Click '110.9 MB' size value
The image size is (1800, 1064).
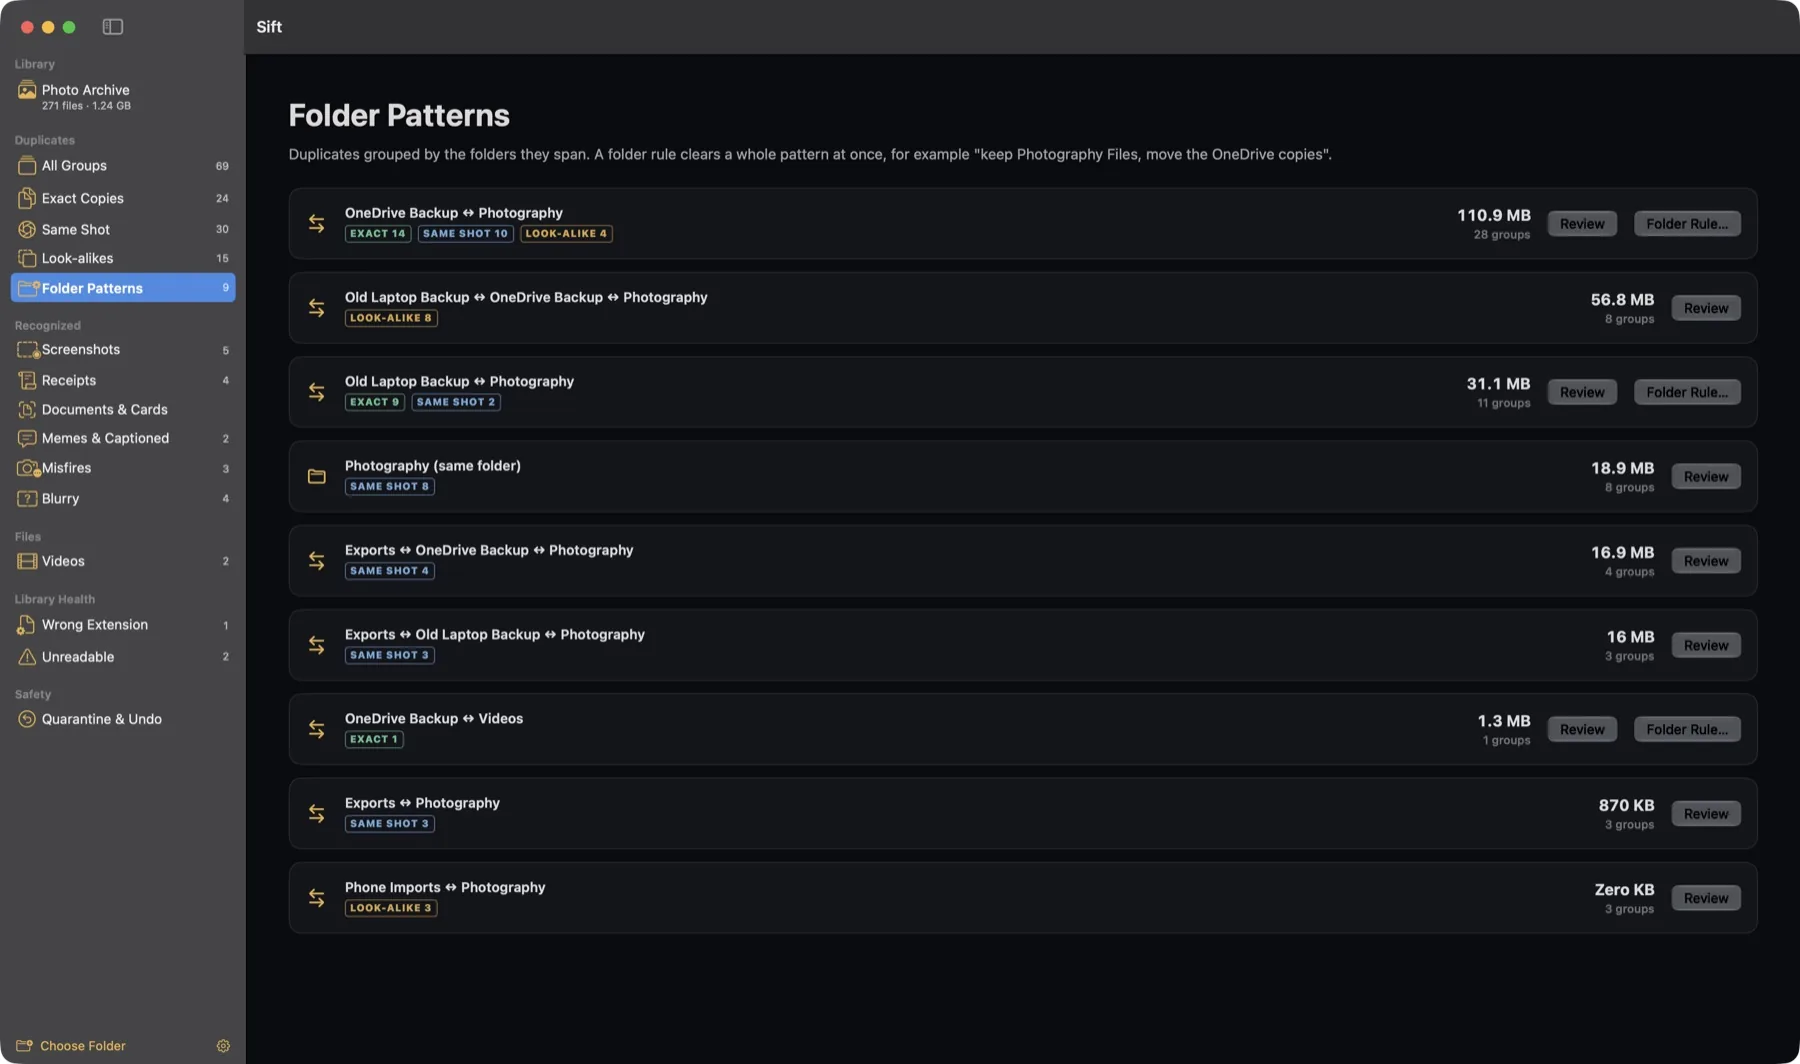[x=1493, y=216]
